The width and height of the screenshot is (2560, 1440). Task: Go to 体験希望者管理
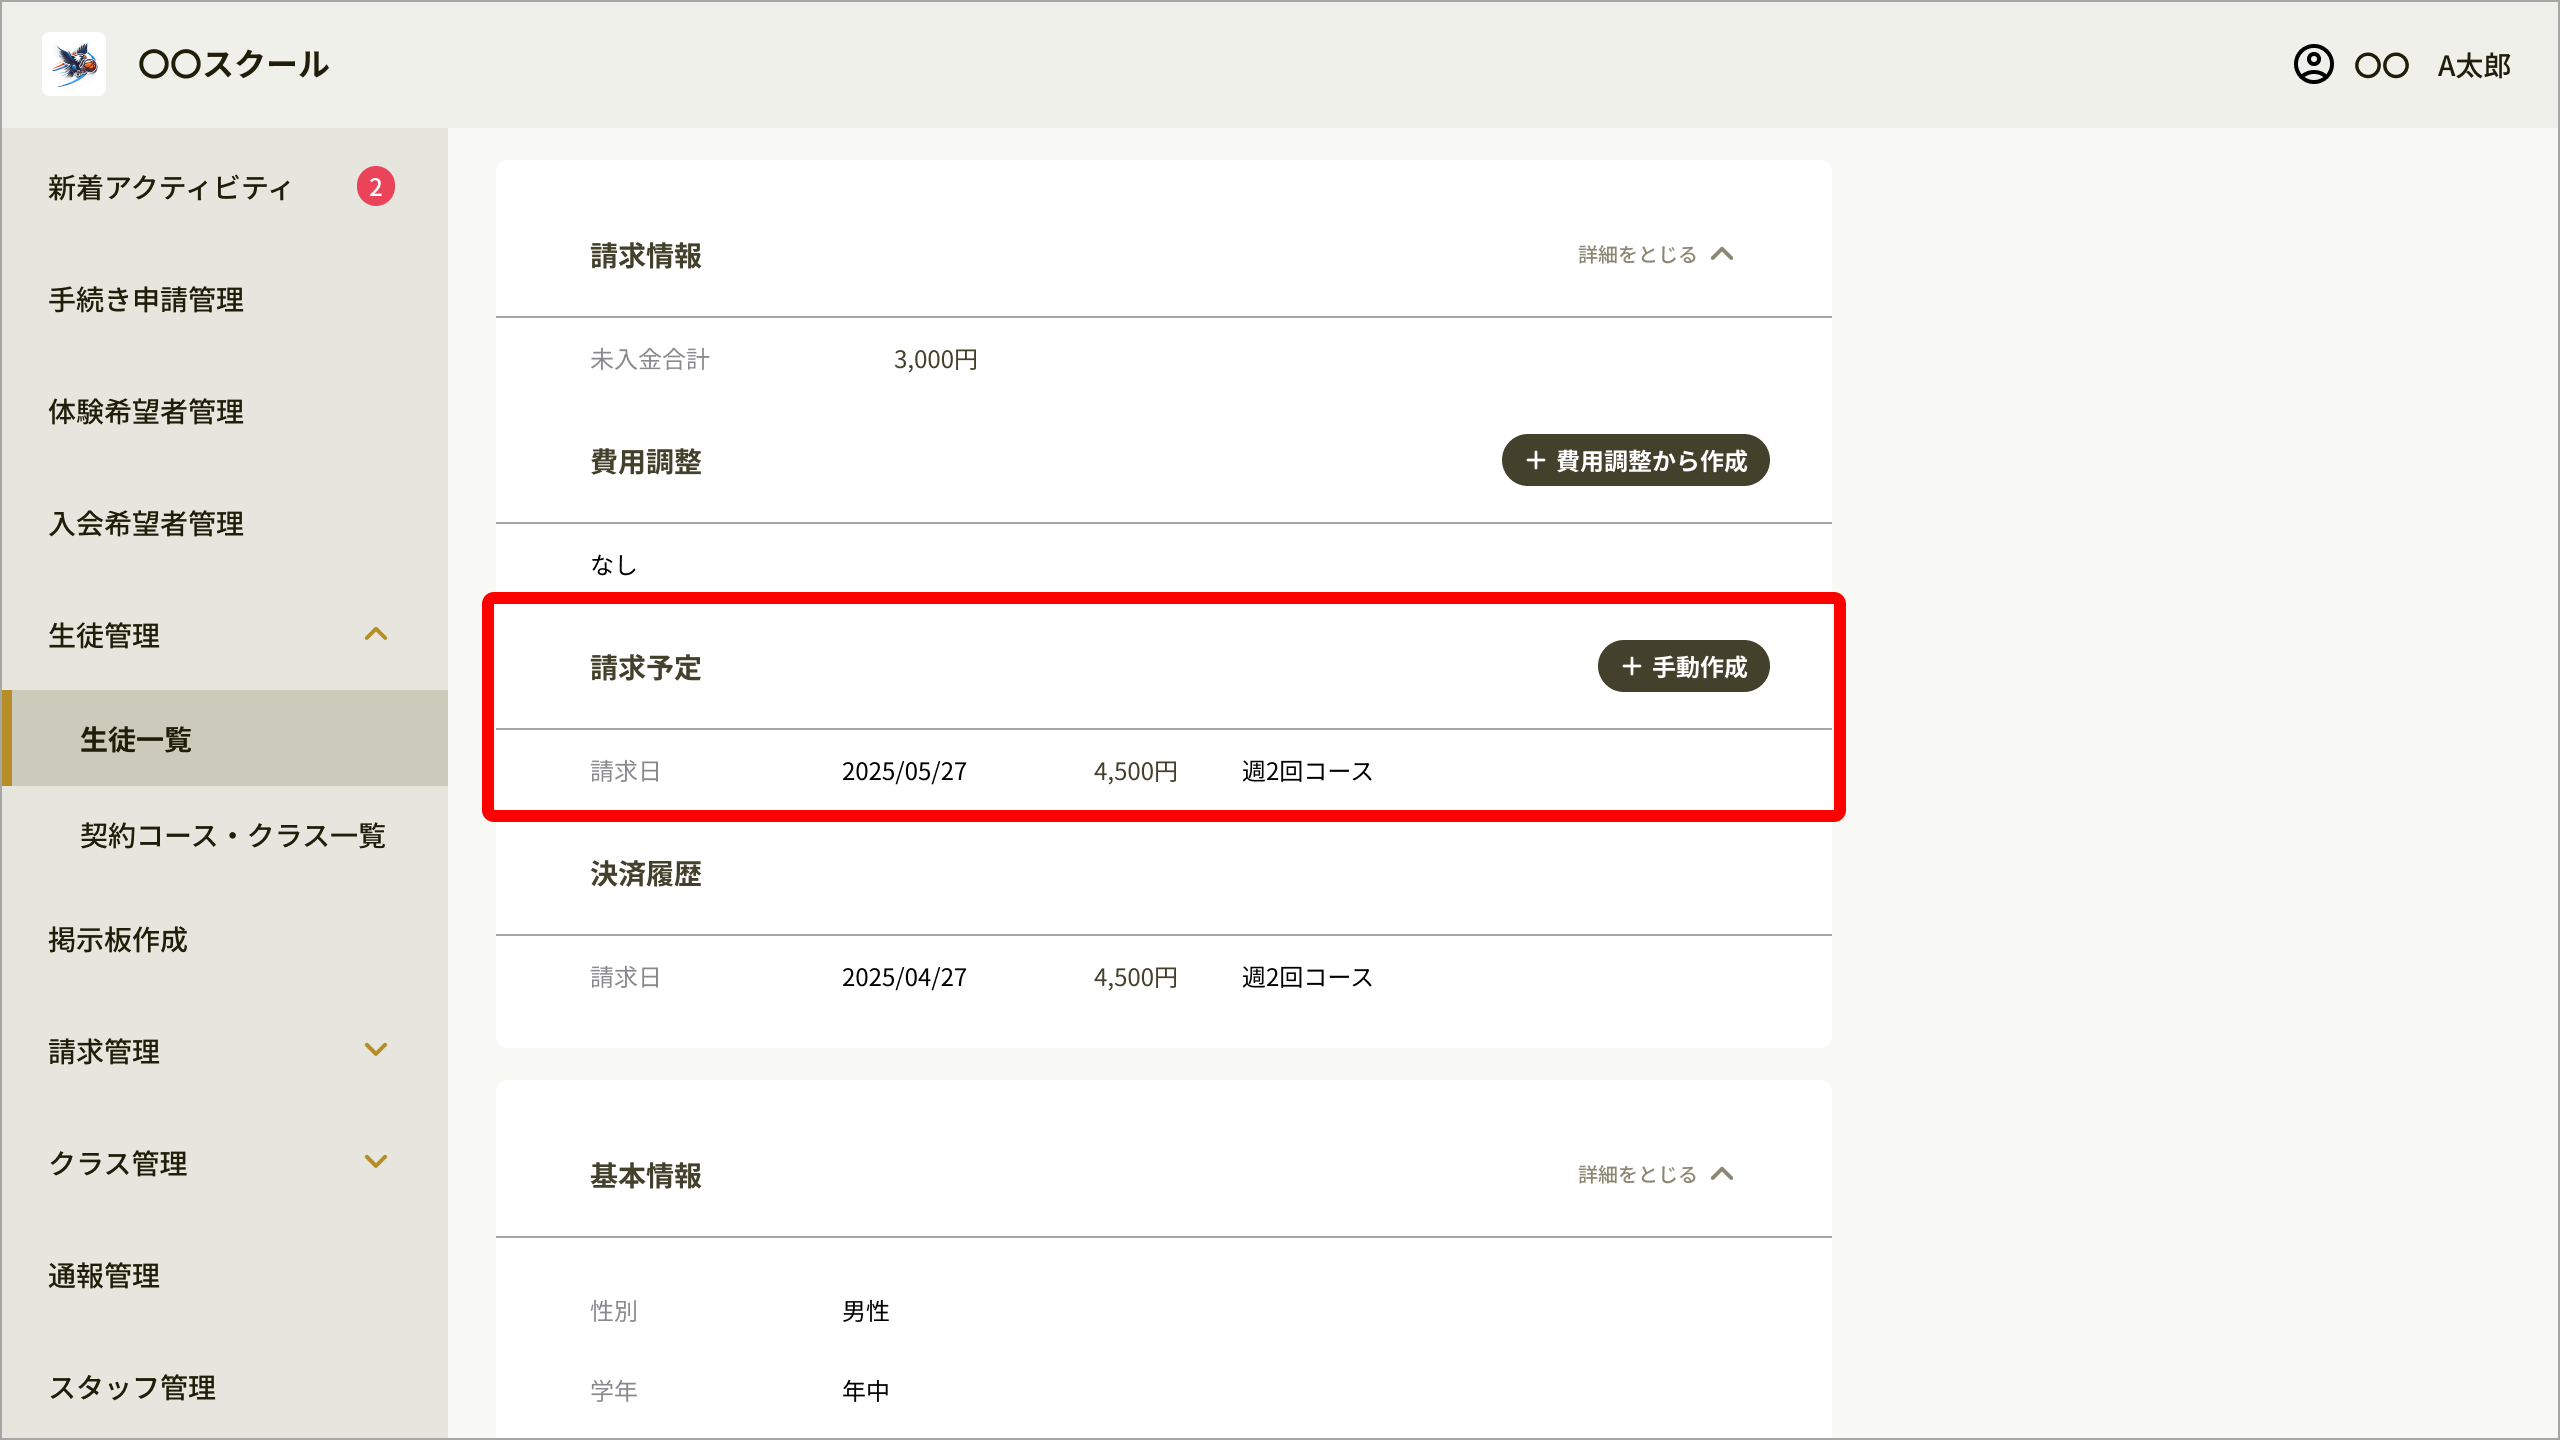[x=146, y=411]
